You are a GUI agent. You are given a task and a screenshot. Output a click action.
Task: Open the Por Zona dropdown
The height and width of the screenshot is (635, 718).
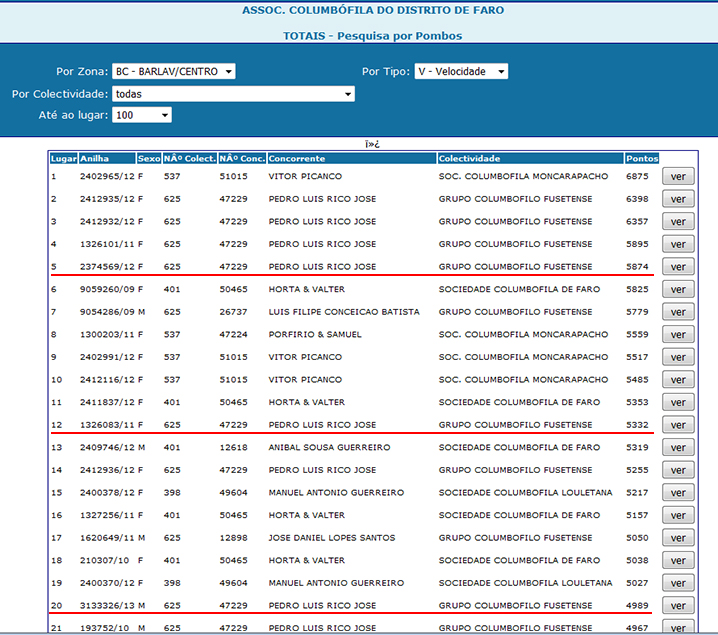(173, 72)
